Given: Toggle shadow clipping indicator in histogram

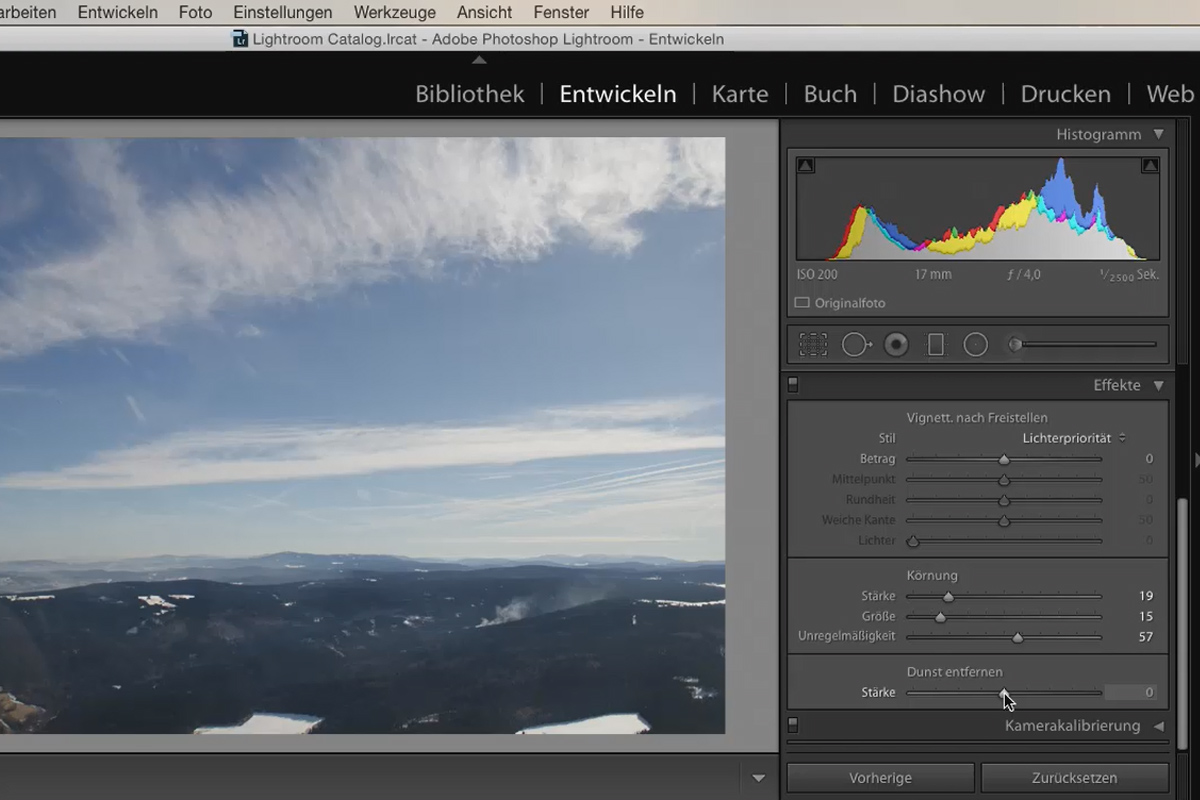Looking at the screenshot, I should 805,165.
